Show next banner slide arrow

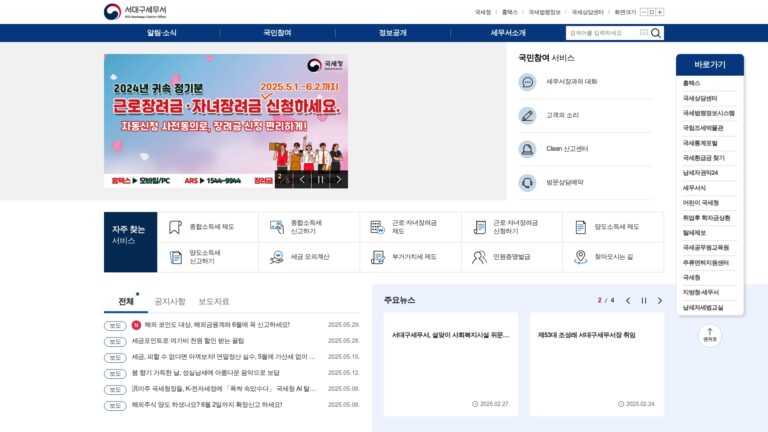338,180
